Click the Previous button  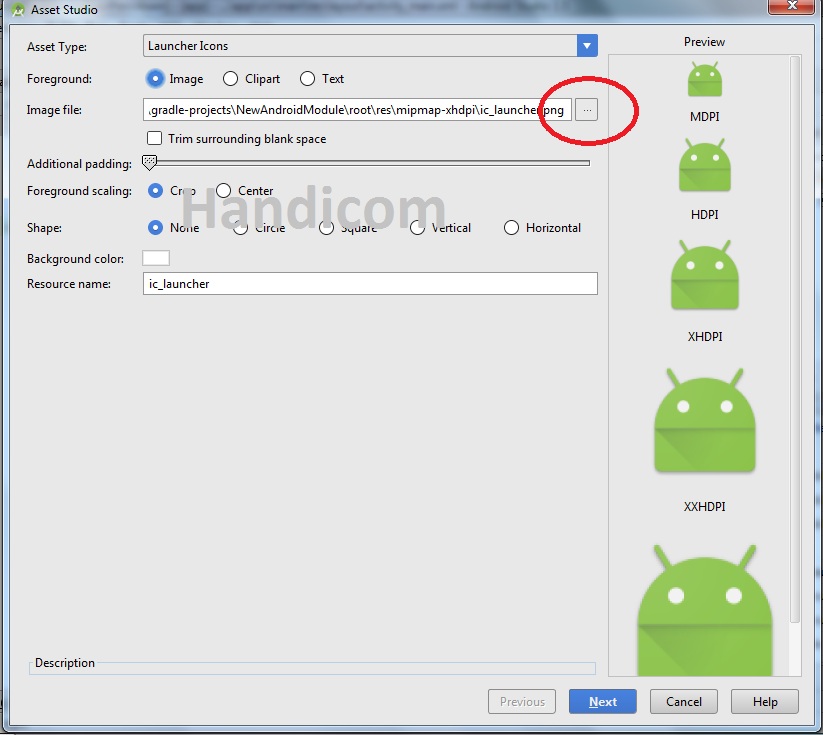click(522, 701)
